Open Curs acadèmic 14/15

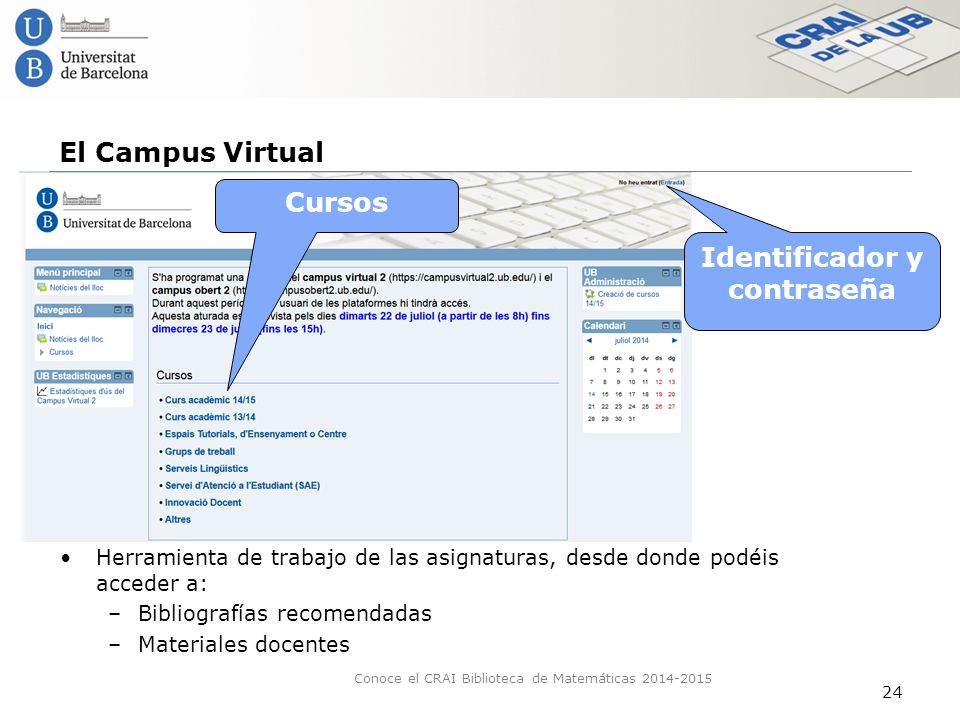pos(210,400)
